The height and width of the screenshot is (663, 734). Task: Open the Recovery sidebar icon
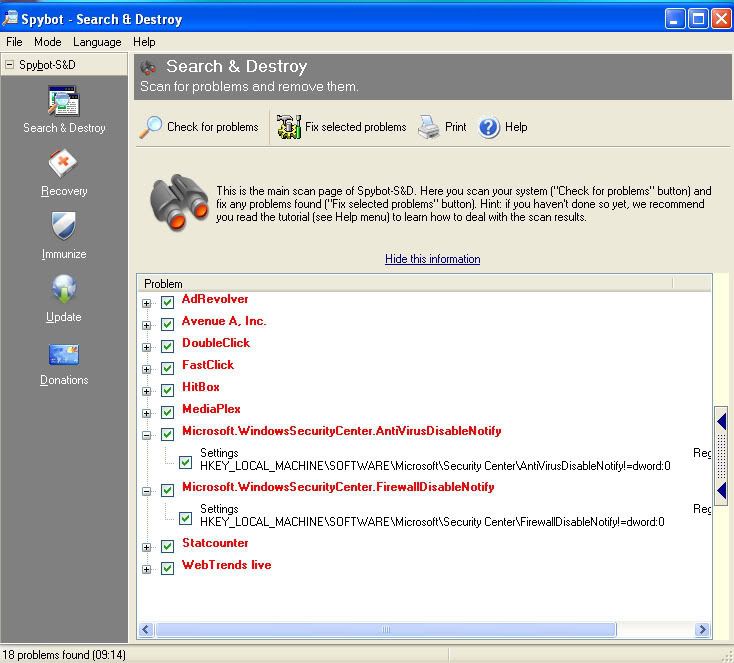pyautogui.click(x=64, y=164)
